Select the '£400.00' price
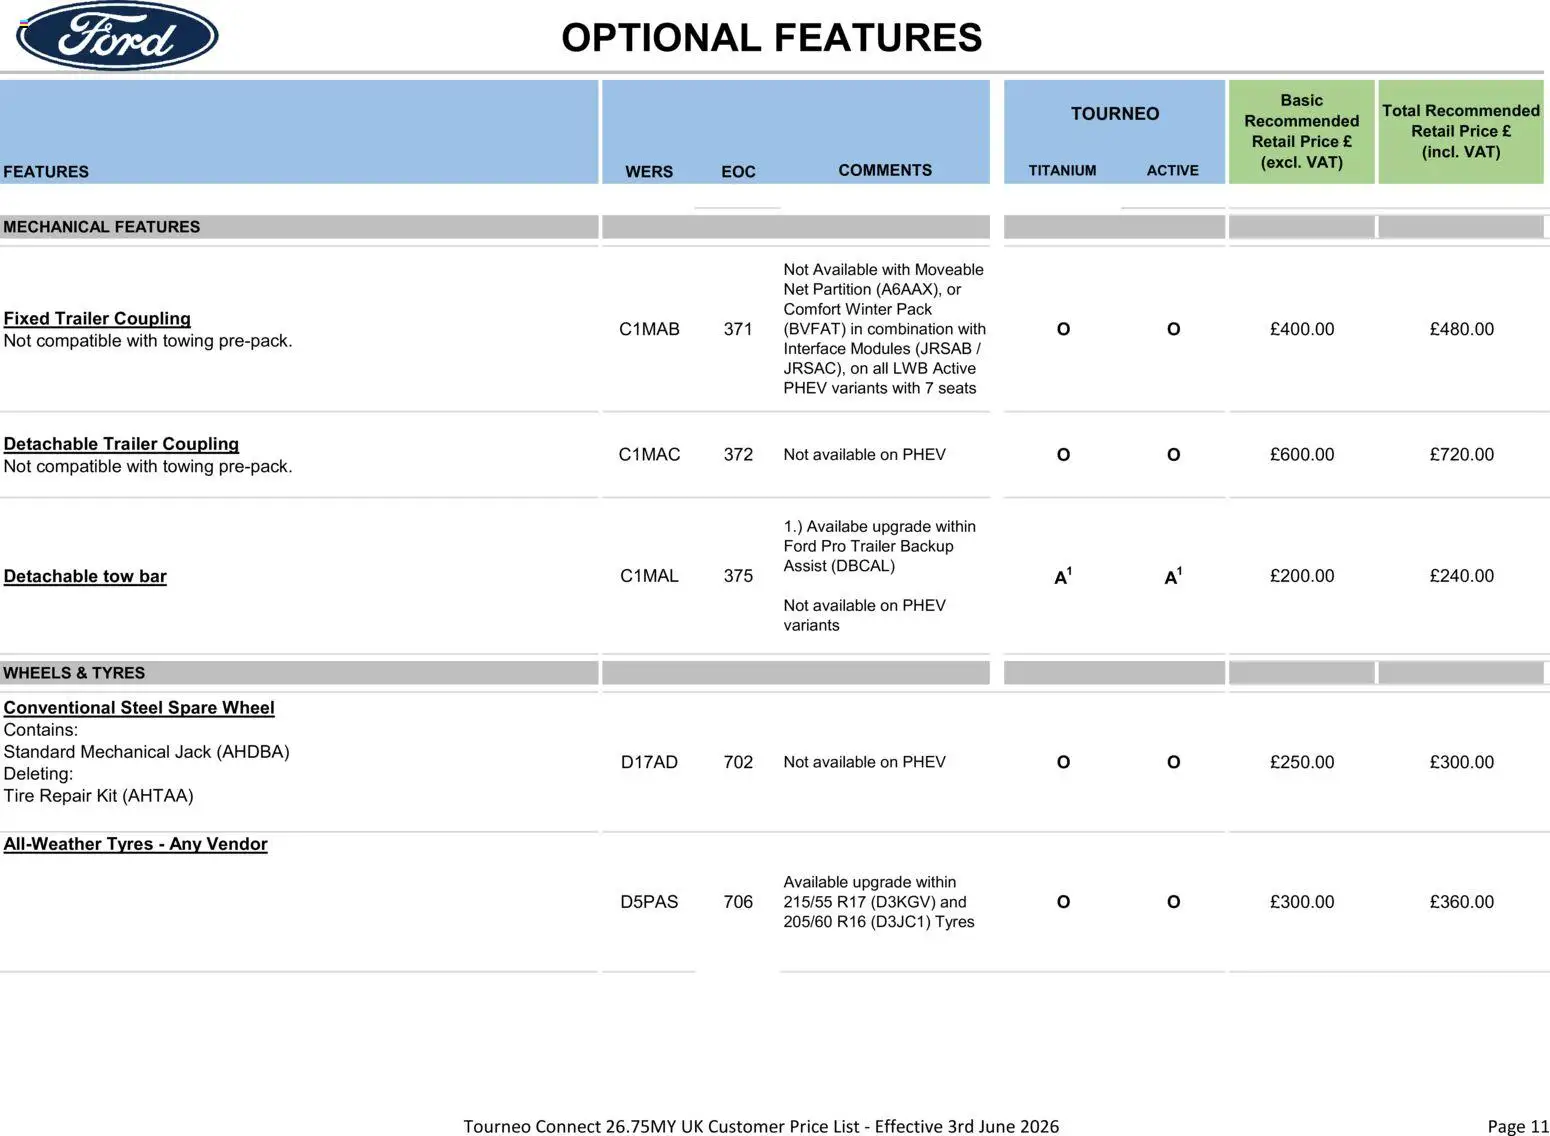Viewport: 1550px width, 1136px height. coord(1302,329)
